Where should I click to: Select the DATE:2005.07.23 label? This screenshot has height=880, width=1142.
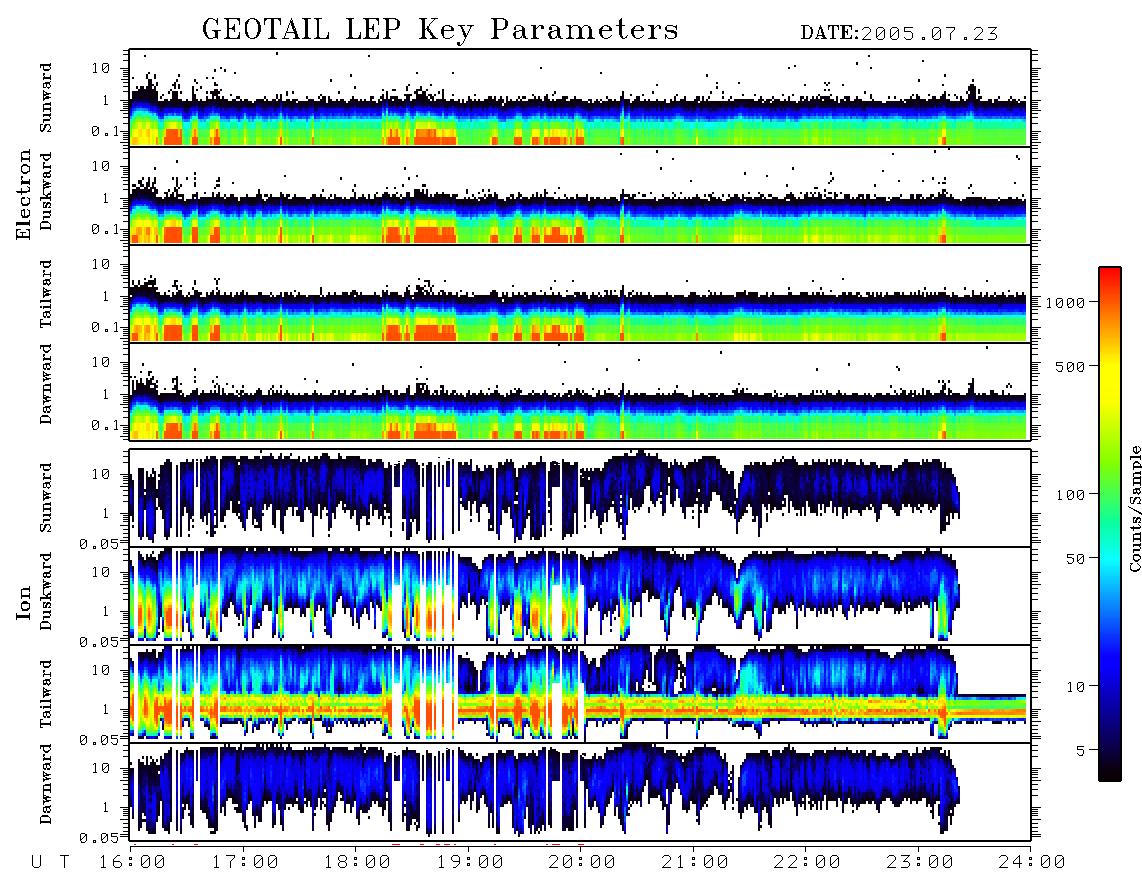899,34
